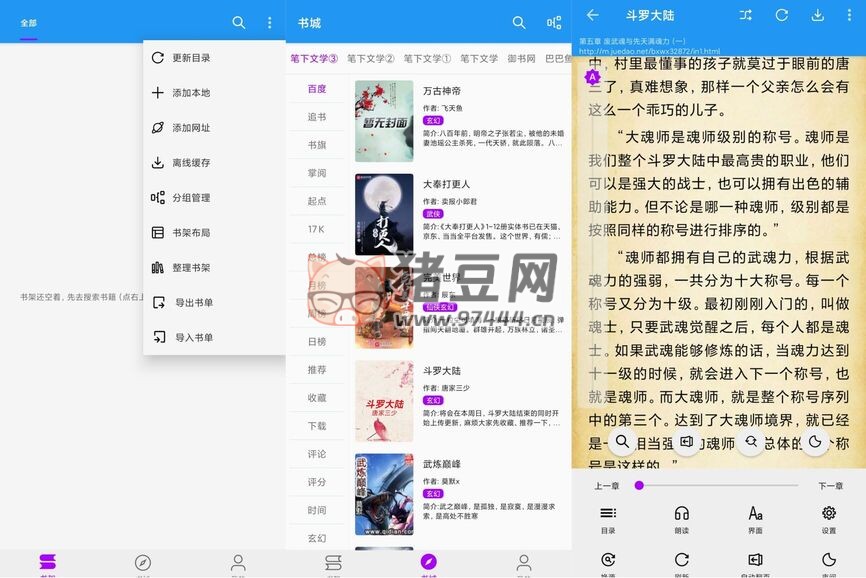Tap the bookshelf nav icon in 书城 screen
Screen dimensions: 866x578
pos(333,563)
